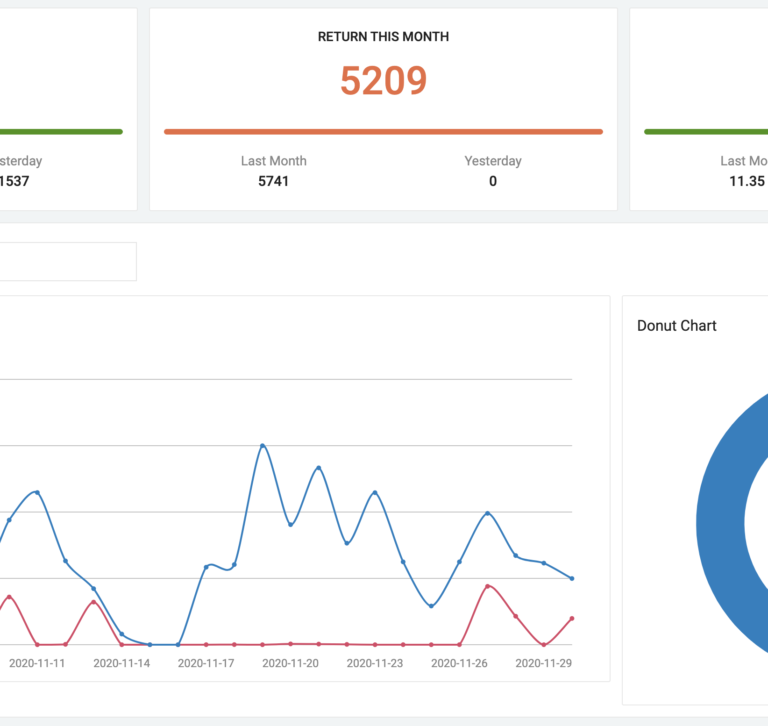
Task: Click the blue line peak on 2020-11-19
Action: 262,446
